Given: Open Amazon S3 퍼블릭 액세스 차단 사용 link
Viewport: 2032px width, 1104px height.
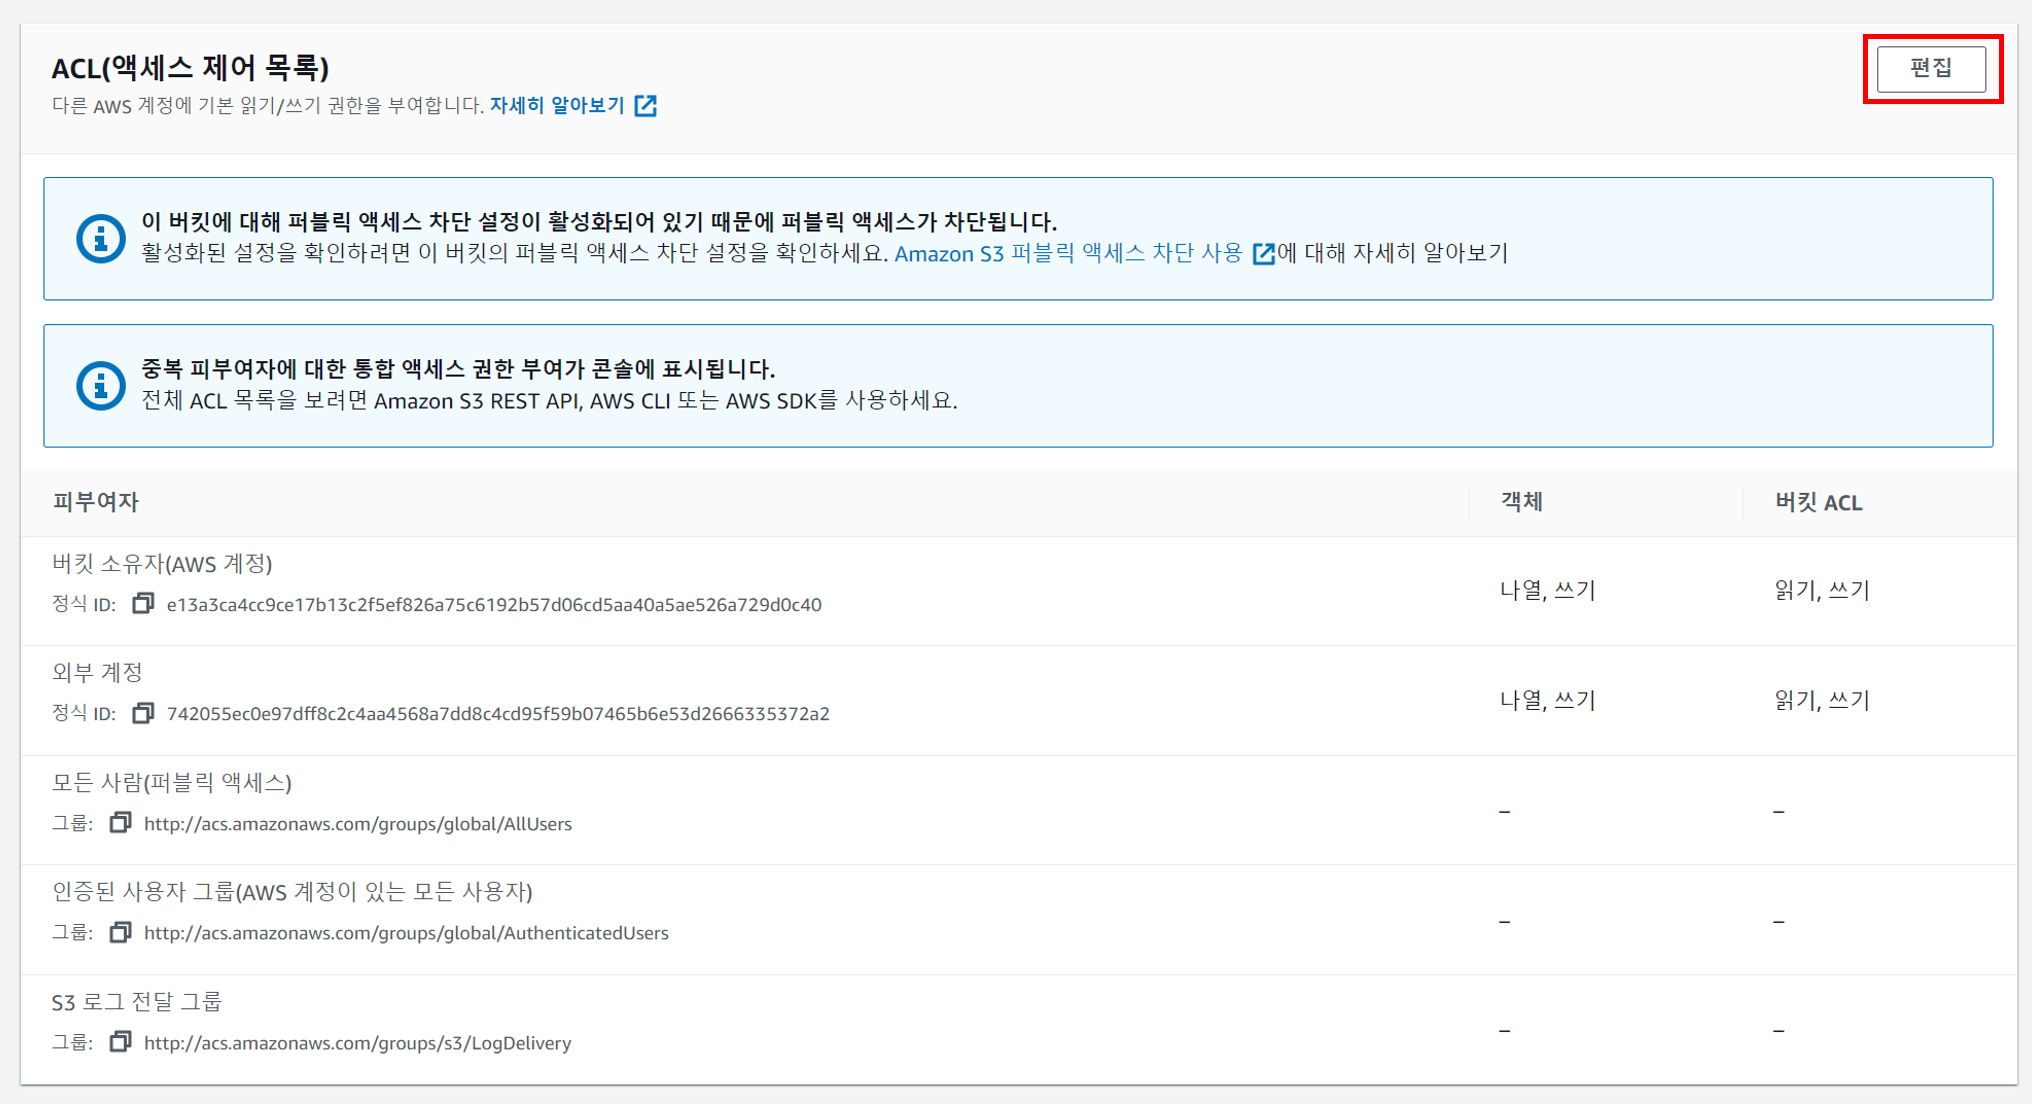Looking at the screenshot, I should click(x=1067, y=254).
